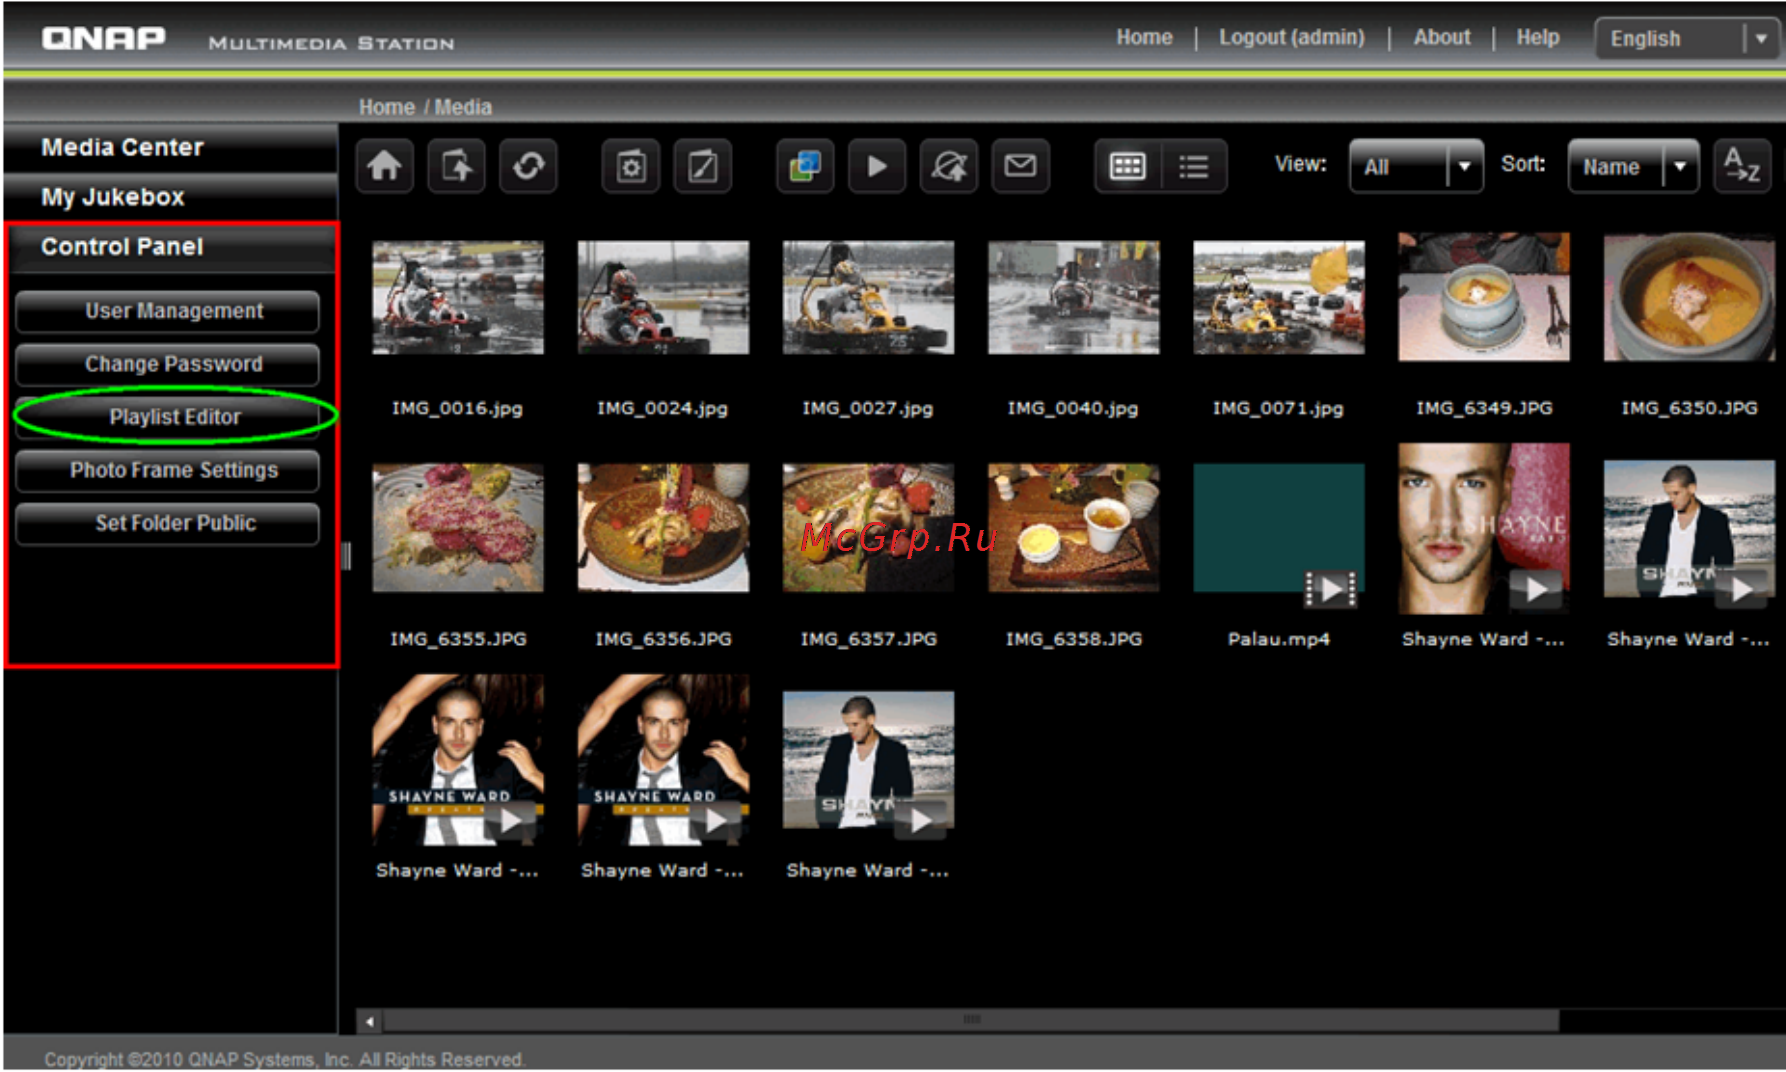The height and width of the screenshot is (1072, 1786).
Task: Select the IMG_6356.JPG thumbnail
Action: [663, 528]
